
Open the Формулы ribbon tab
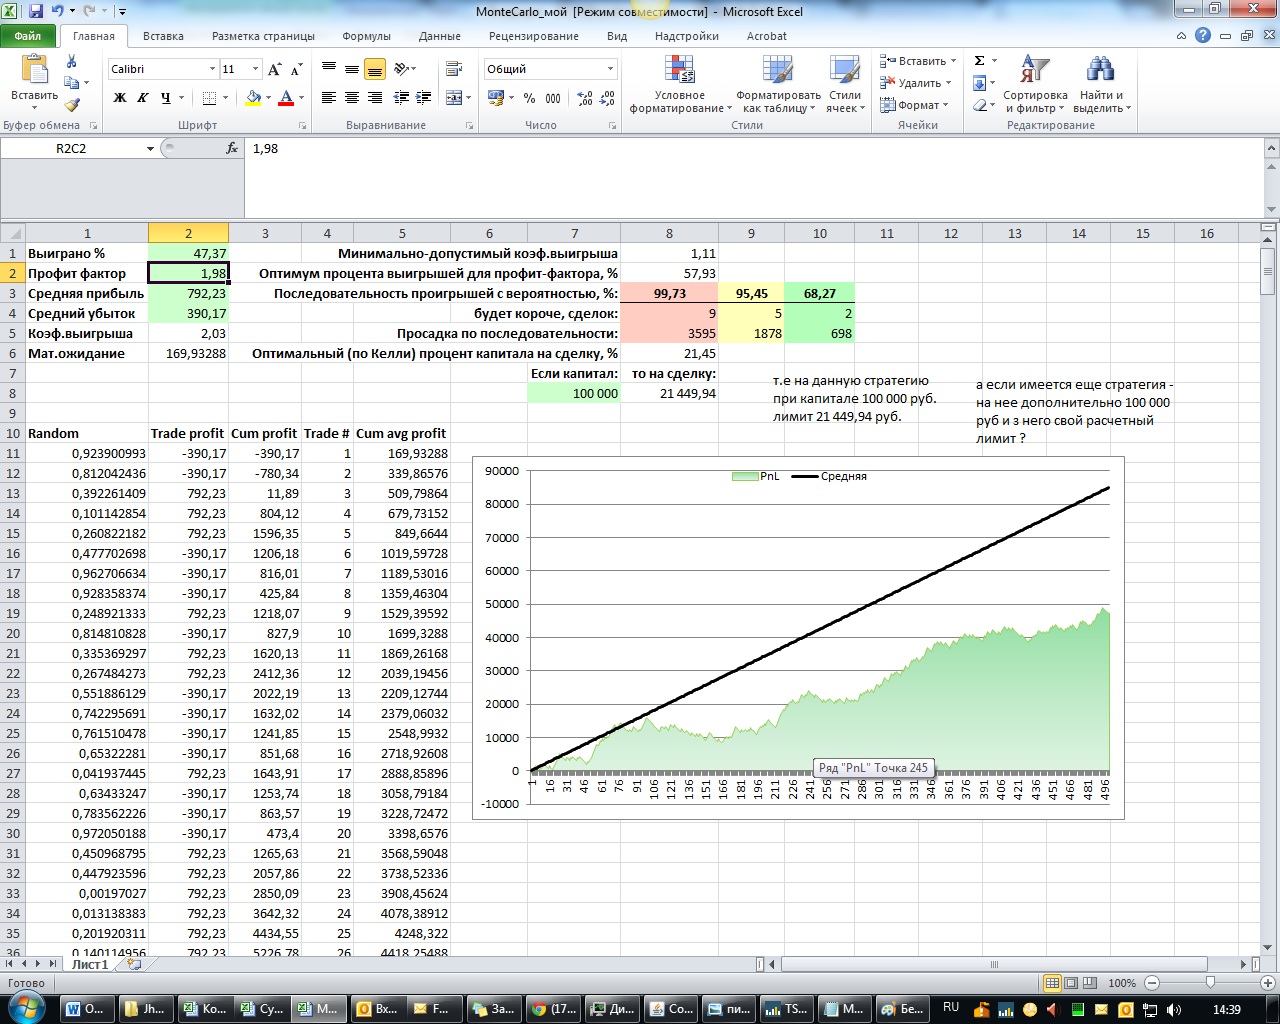click(366, 36)
